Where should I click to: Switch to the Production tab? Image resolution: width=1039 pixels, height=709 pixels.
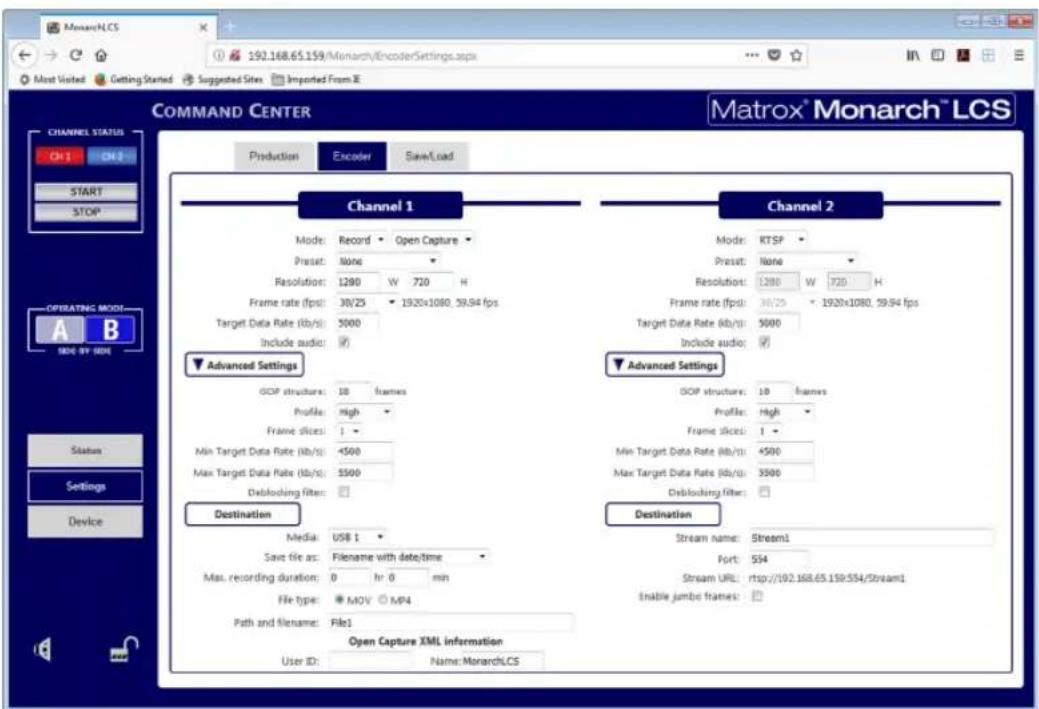(x=274, y=156)
